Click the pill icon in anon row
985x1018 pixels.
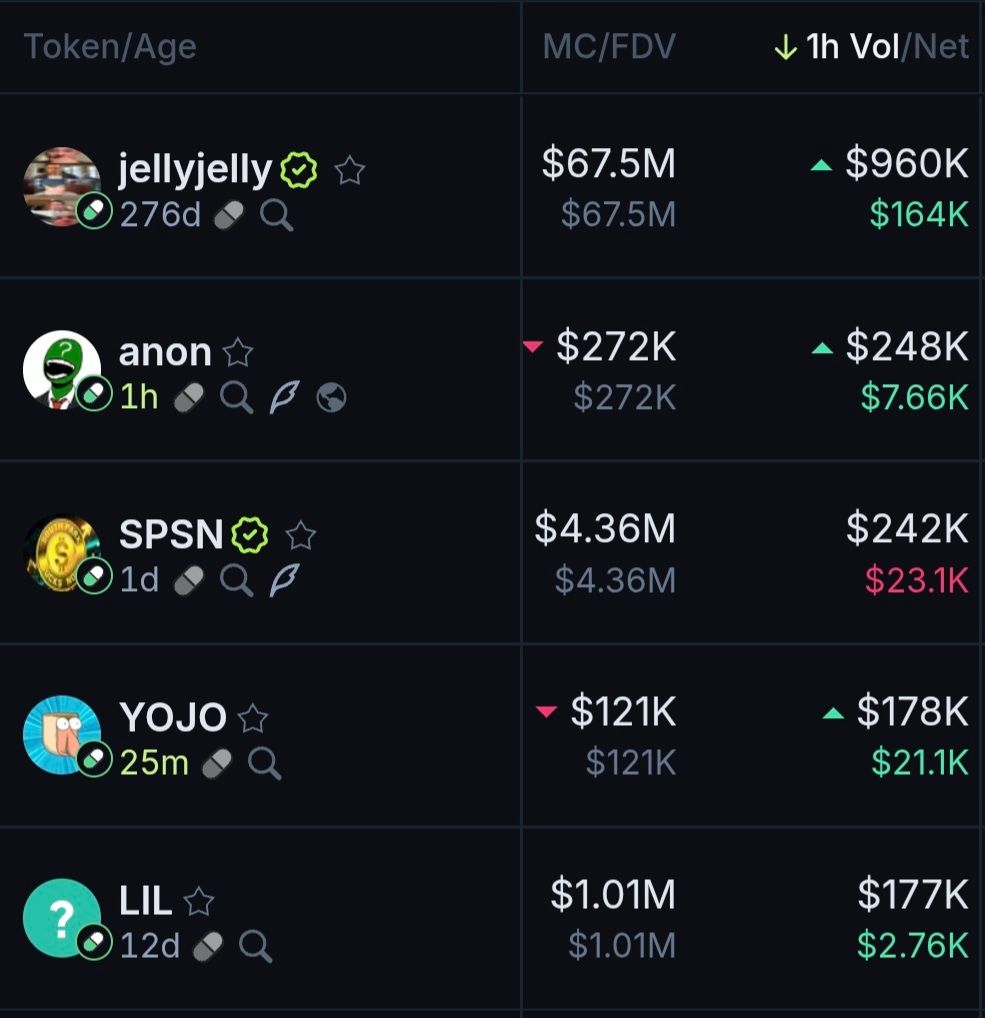tap(188, 398)
